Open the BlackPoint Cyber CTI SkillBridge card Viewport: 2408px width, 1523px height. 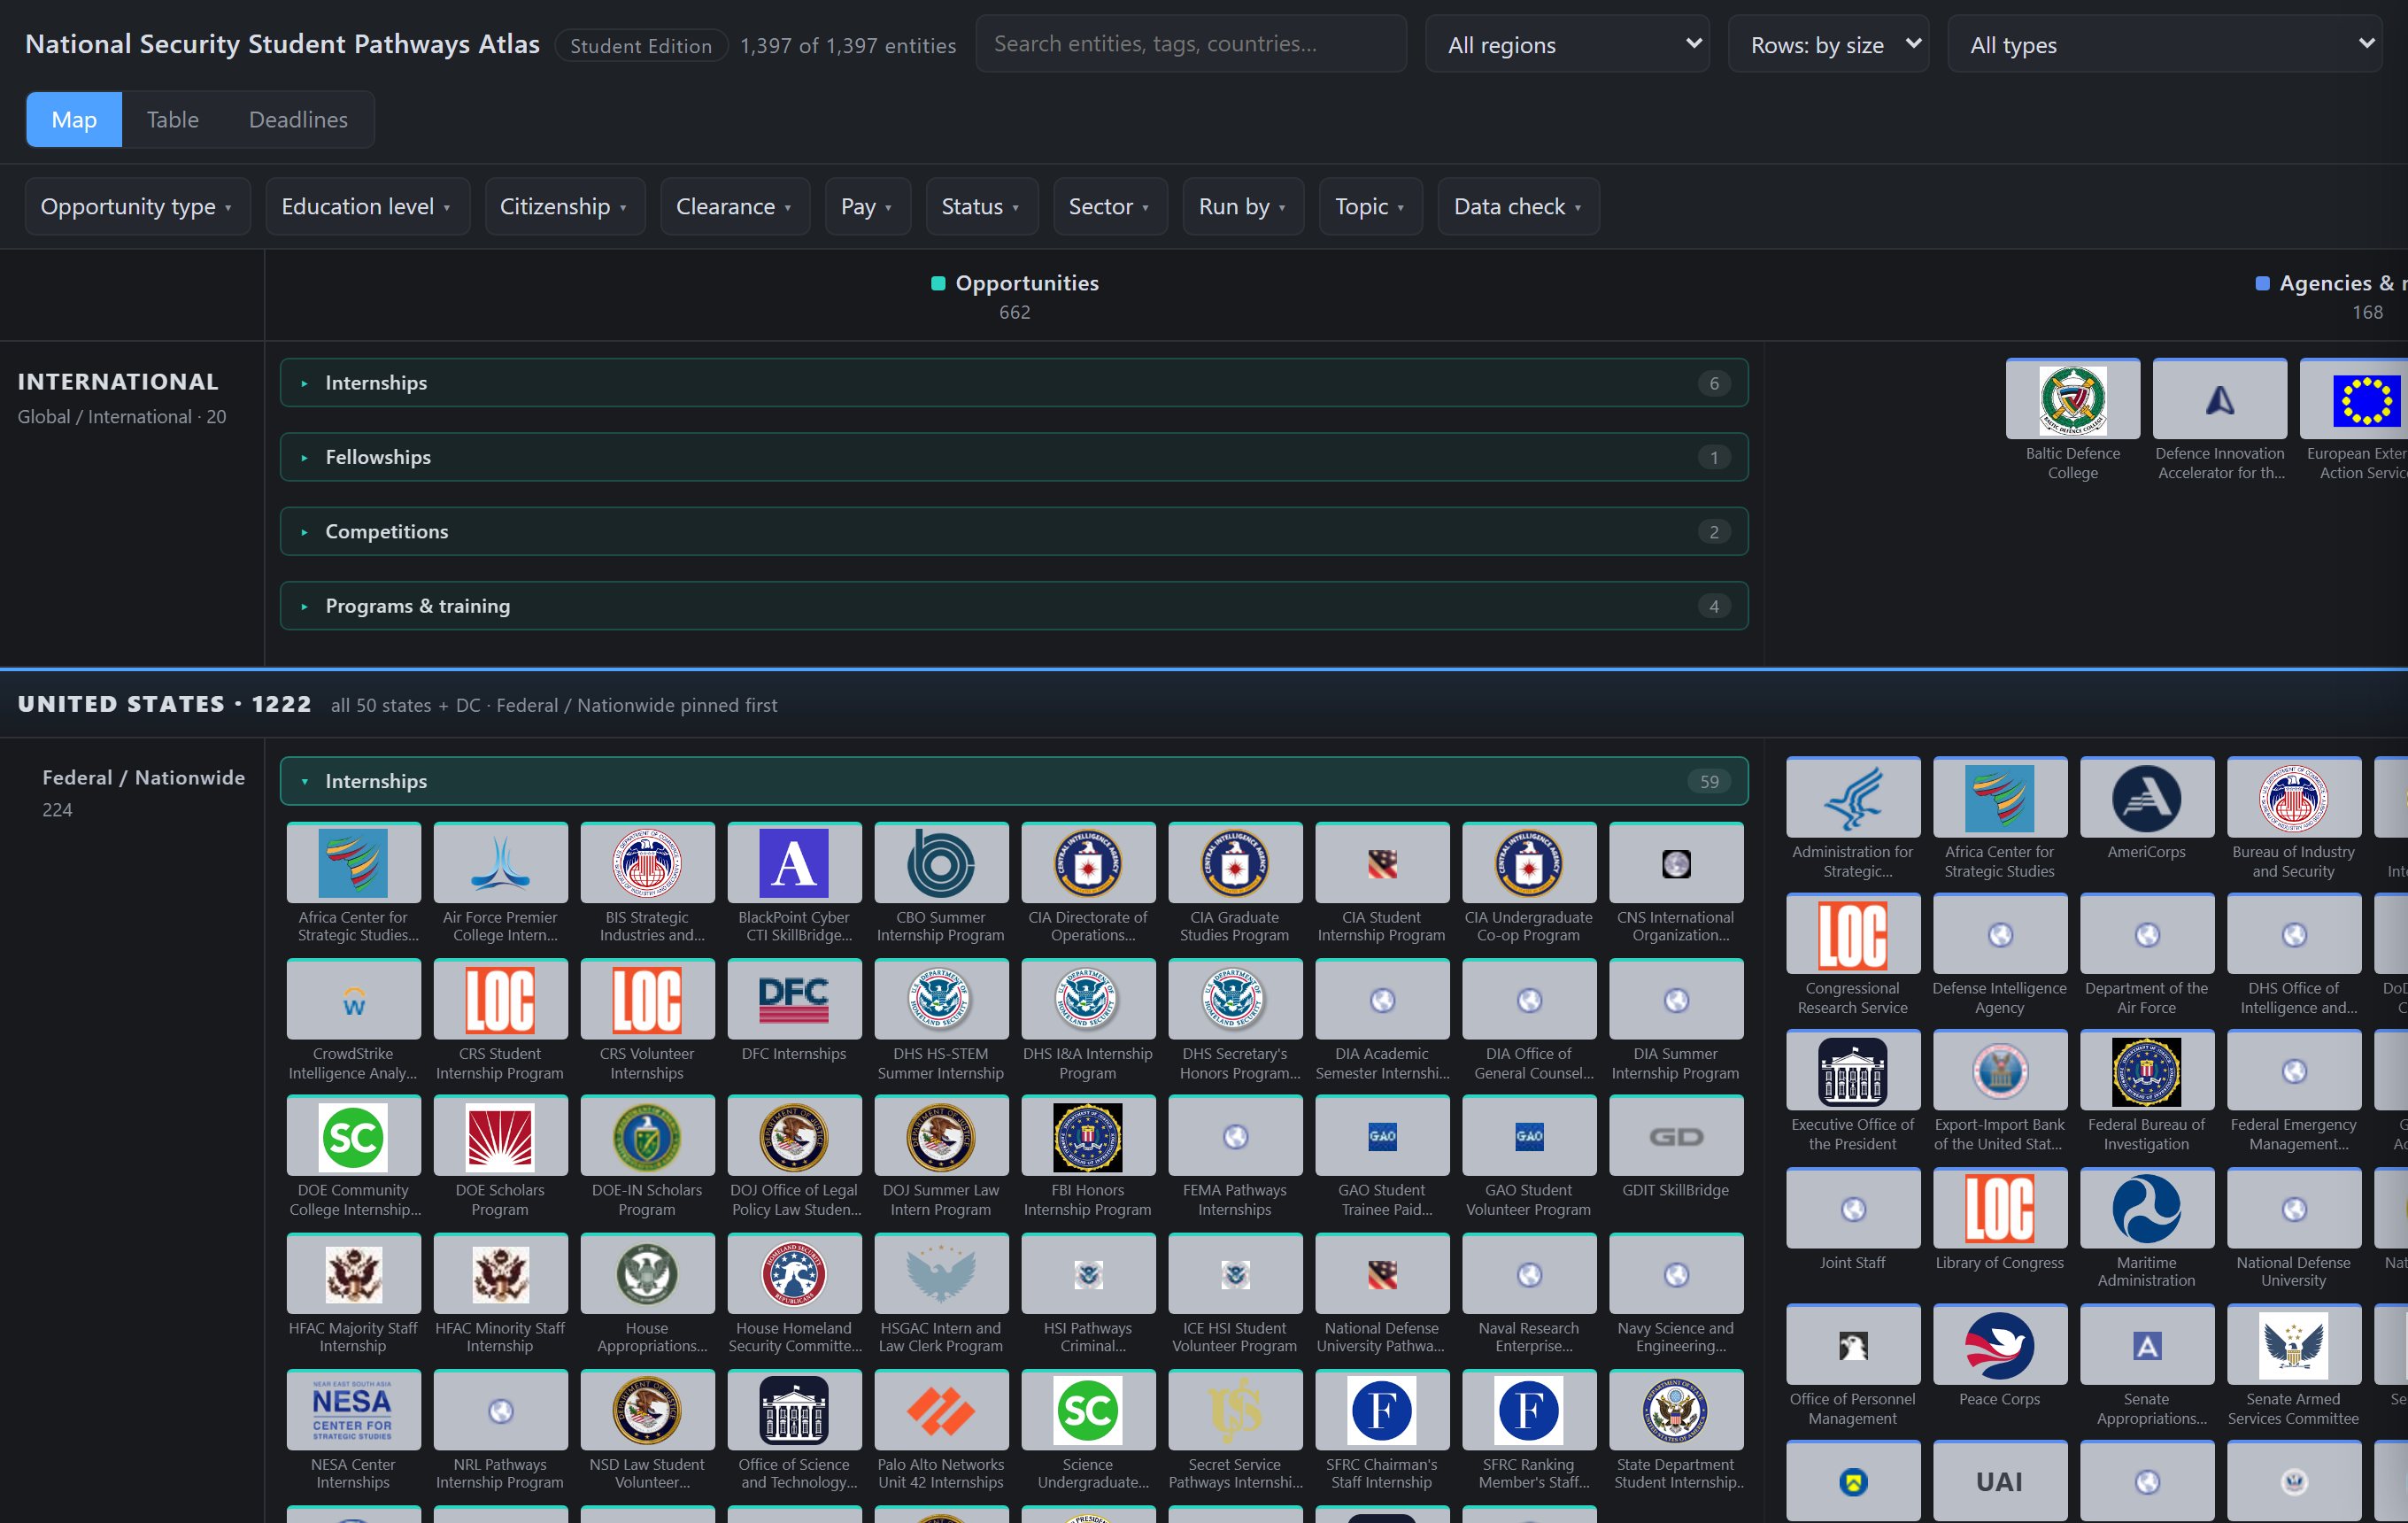click(794, 884)
